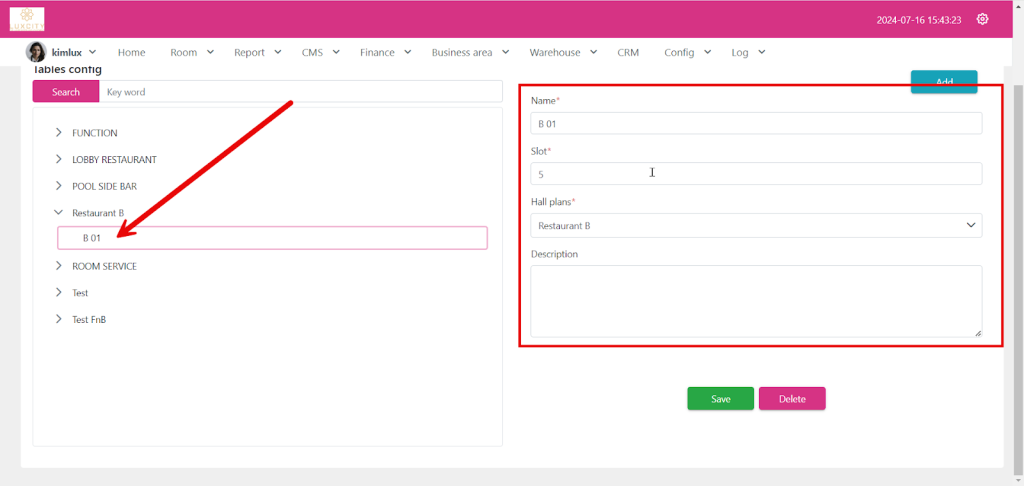
Task: Open the Warehouse menu
Action: (562, 53)
